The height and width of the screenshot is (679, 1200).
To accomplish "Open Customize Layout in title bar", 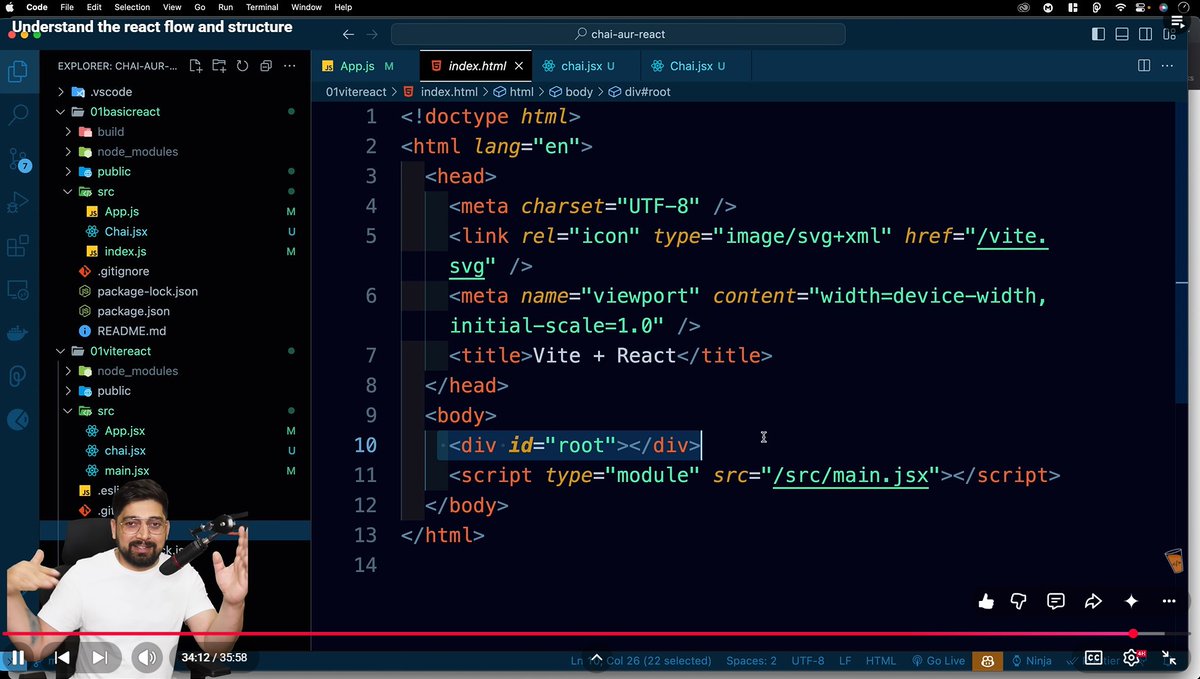I will pyautogui.click(x=1171, y=34).
